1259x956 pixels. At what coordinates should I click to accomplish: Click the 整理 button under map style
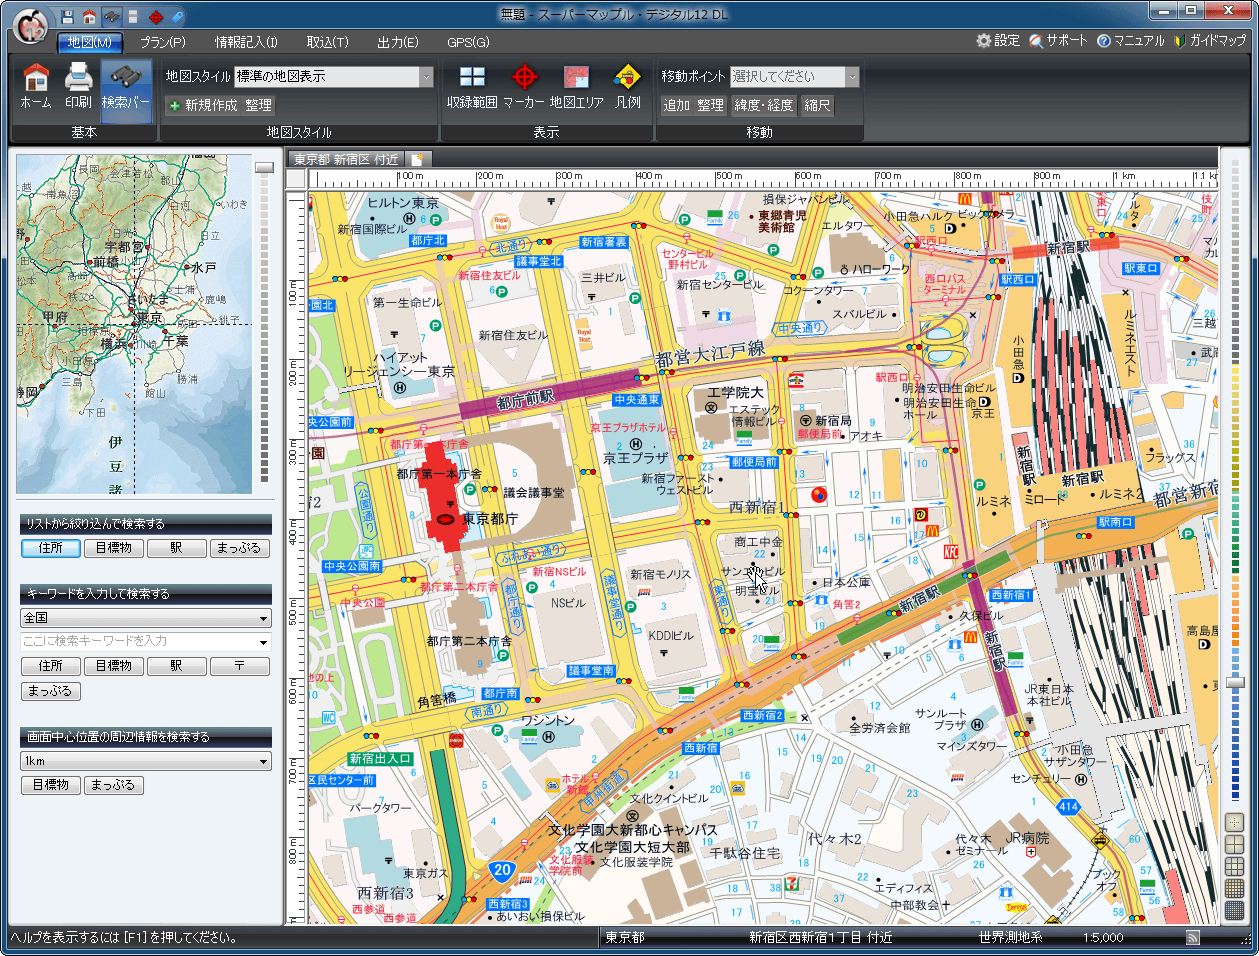258,105
